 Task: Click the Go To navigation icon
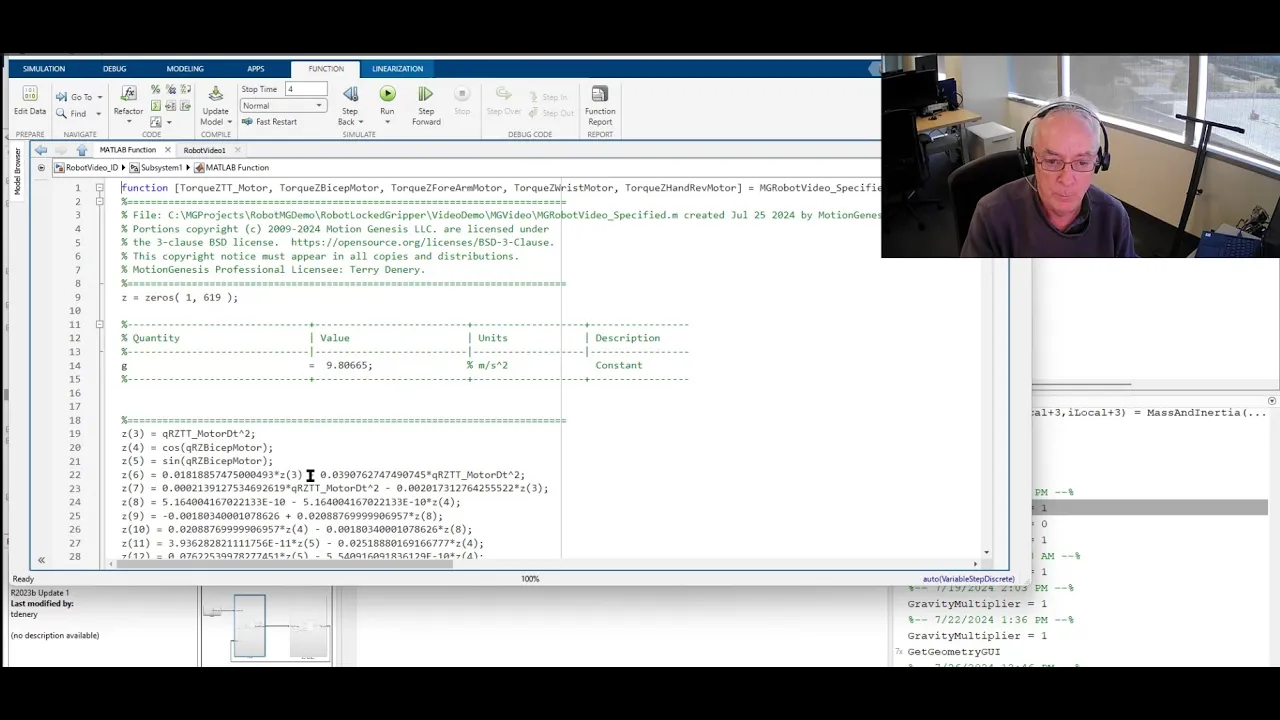[62, 97]
